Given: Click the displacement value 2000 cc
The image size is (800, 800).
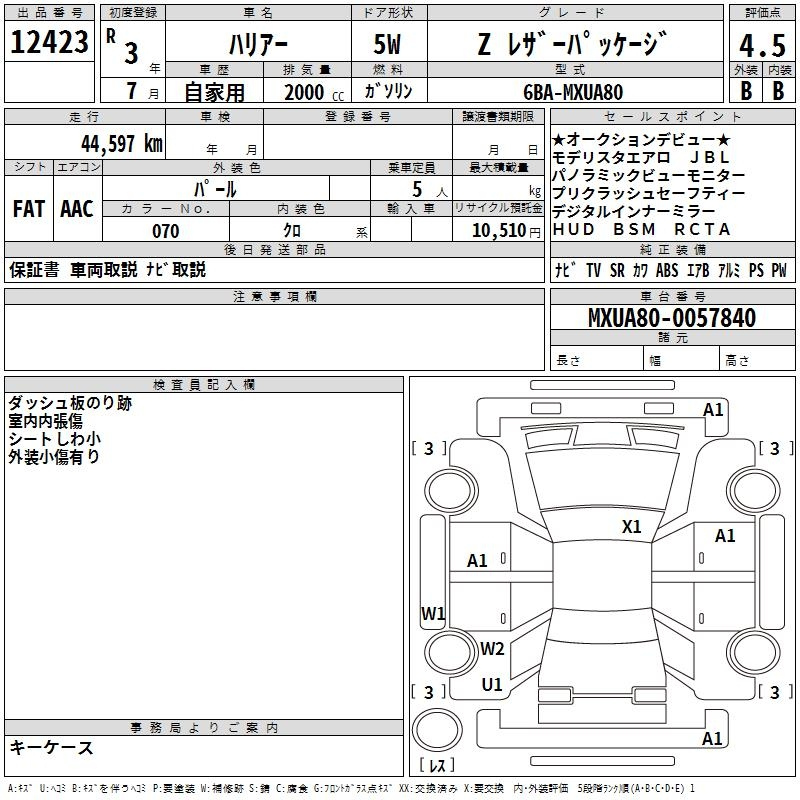Looking at the screenshot, I should tap(314, 92).
